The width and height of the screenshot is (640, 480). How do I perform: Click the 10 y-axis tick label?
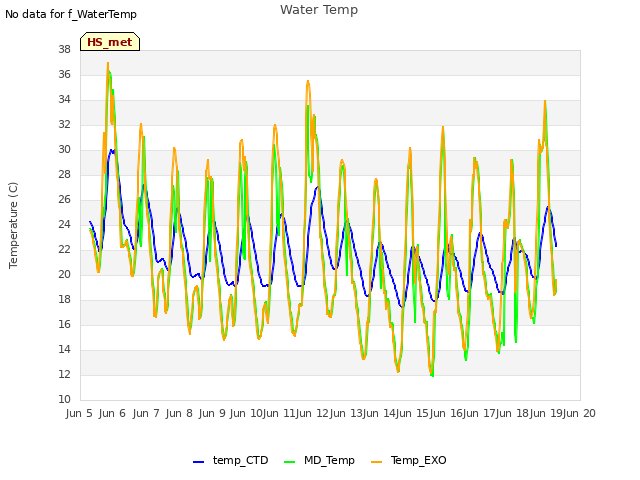pyautogui.click(x=64, y=400)
